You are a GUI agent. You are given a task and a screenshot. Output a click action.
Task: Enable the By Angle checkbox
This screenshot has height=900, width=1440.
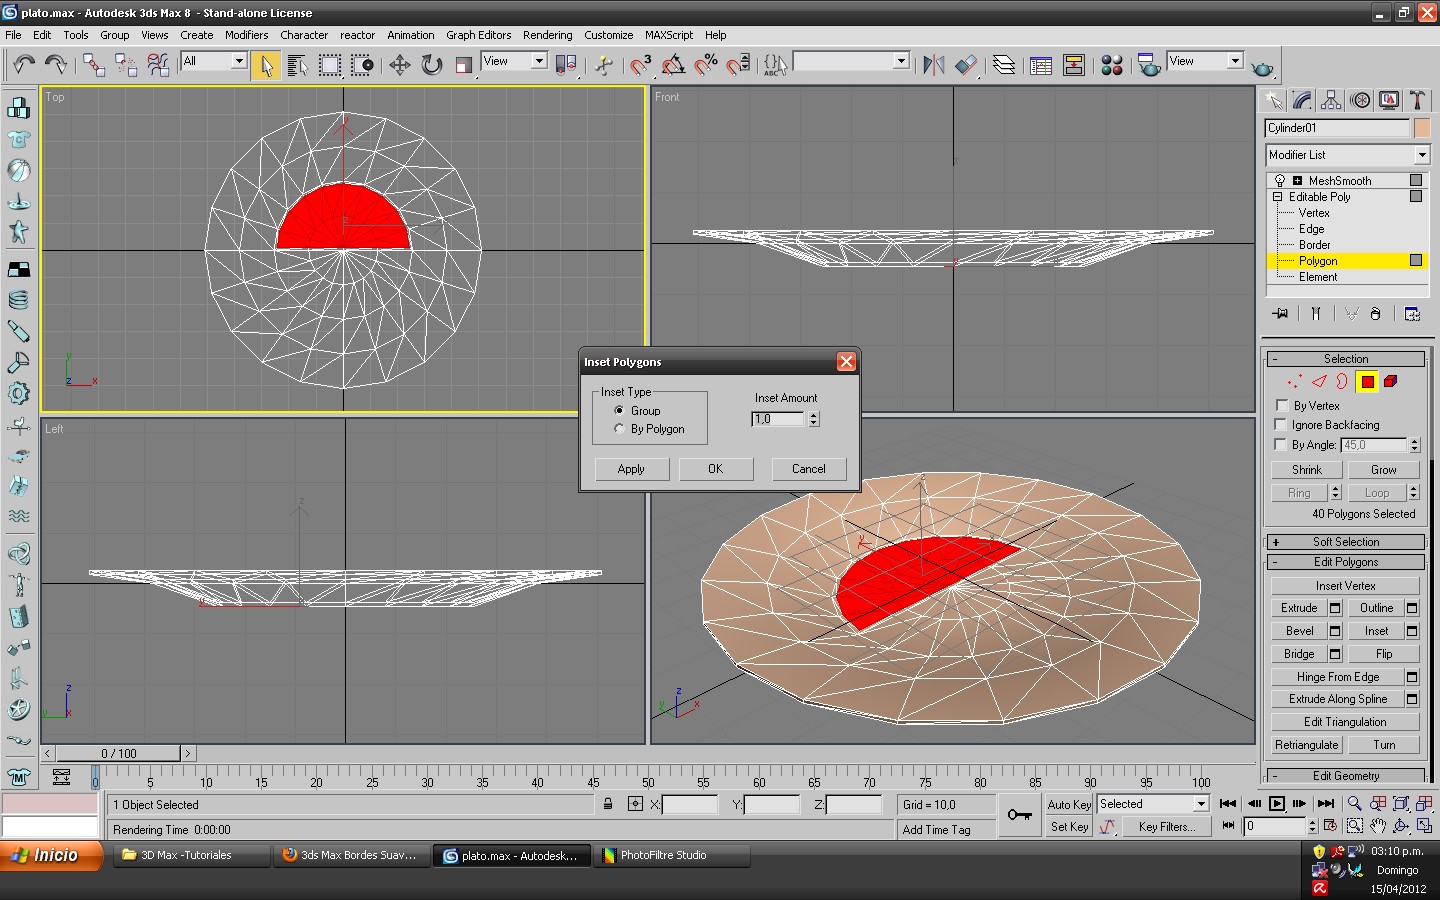(x=1281, y=444)
